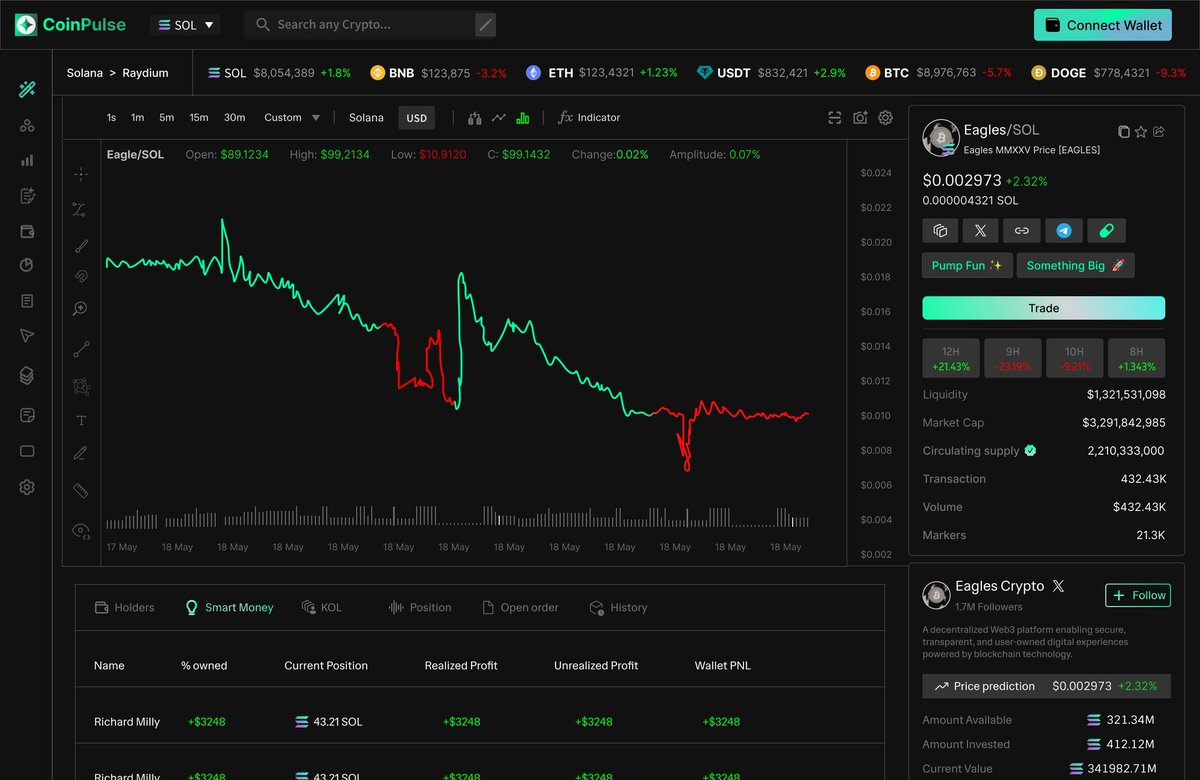Select BTC in the ticker strip
The height and width of the screenshot is (780, 1200).
938,73
